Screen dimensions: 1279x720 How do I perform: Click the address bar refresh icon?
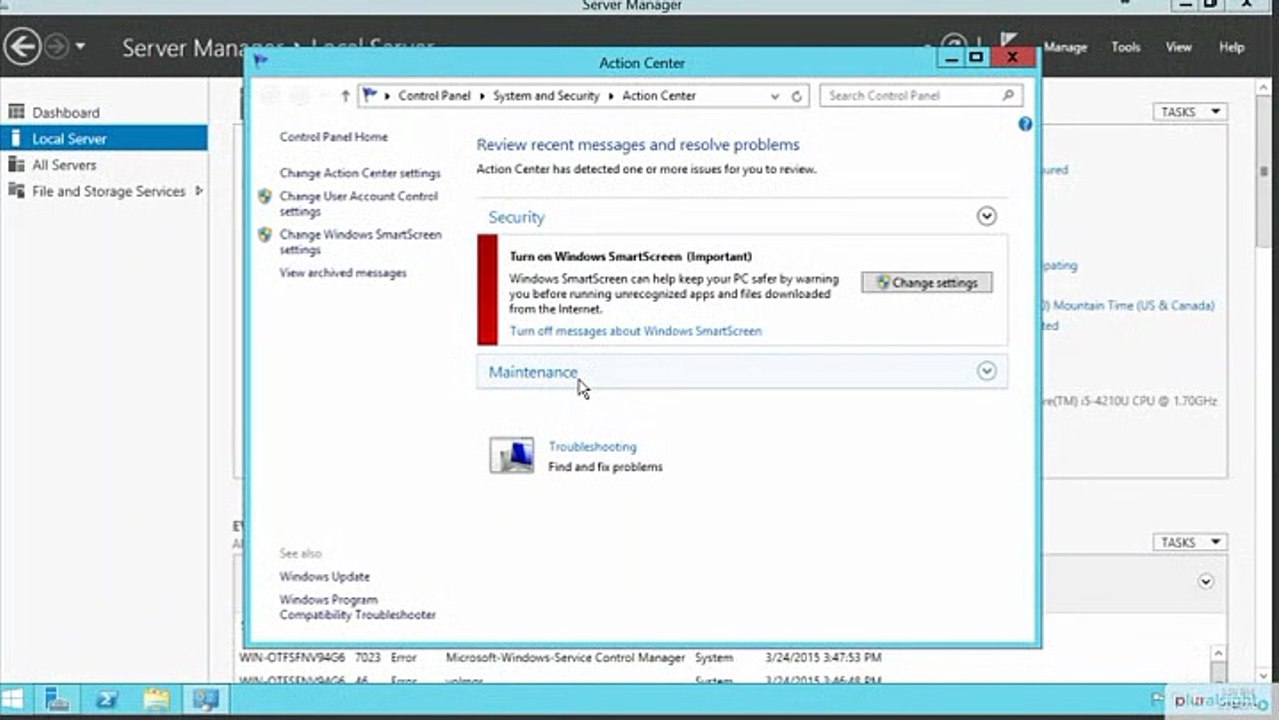point(797,96)
